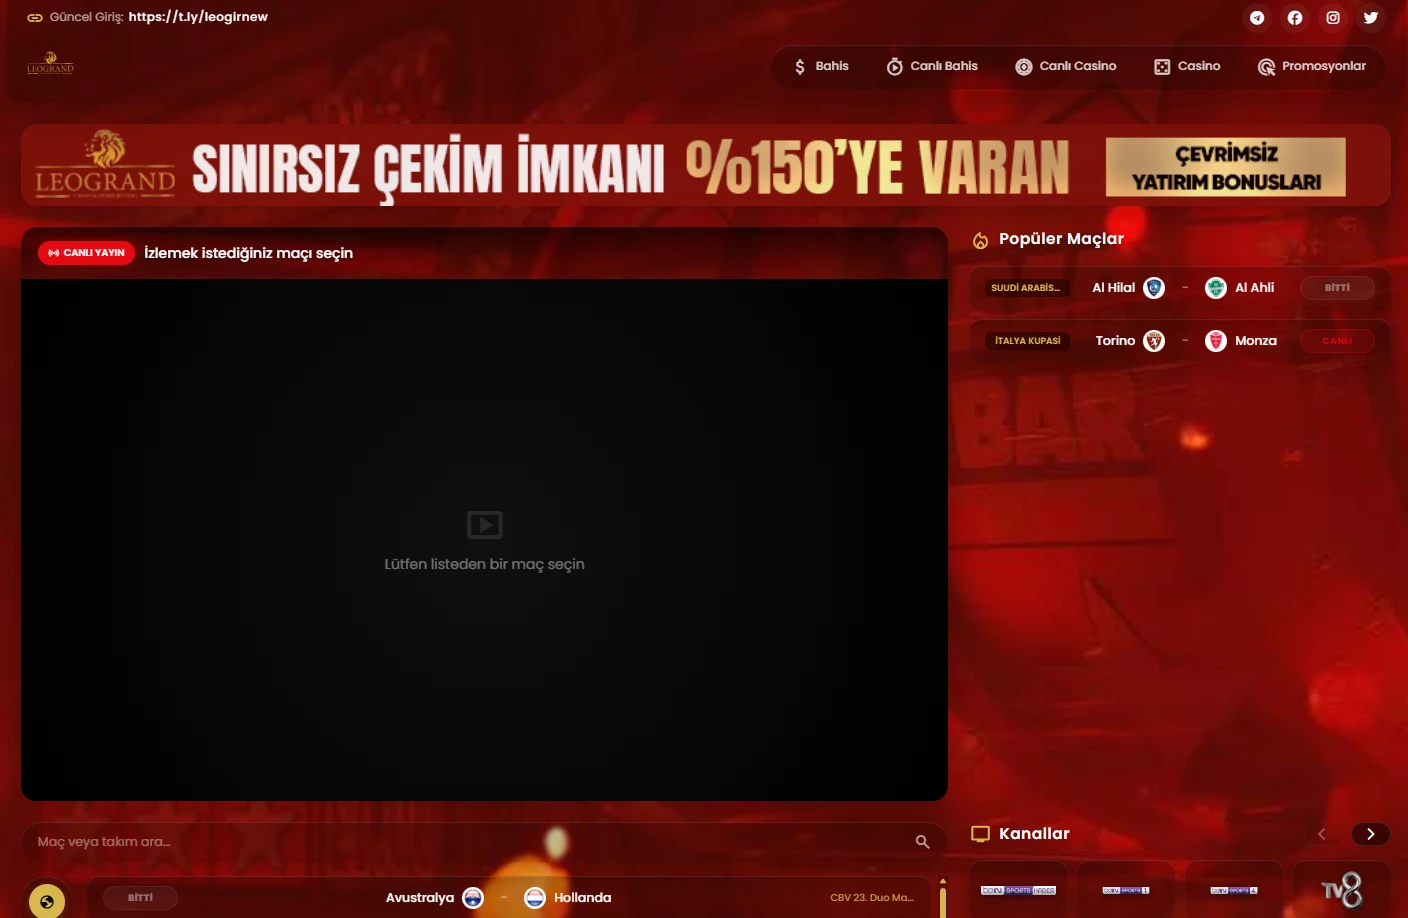The image size is (1408, 918).
Task: Open the Instagram social icon
Action: coord(1333,17)
